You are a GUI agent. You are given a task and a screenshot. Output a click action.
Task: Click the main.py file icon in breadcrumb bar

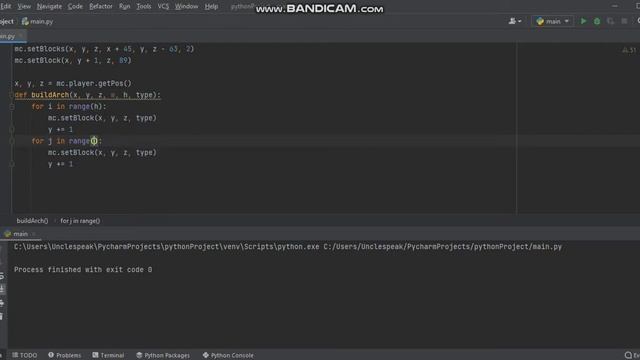pos(25,21)
